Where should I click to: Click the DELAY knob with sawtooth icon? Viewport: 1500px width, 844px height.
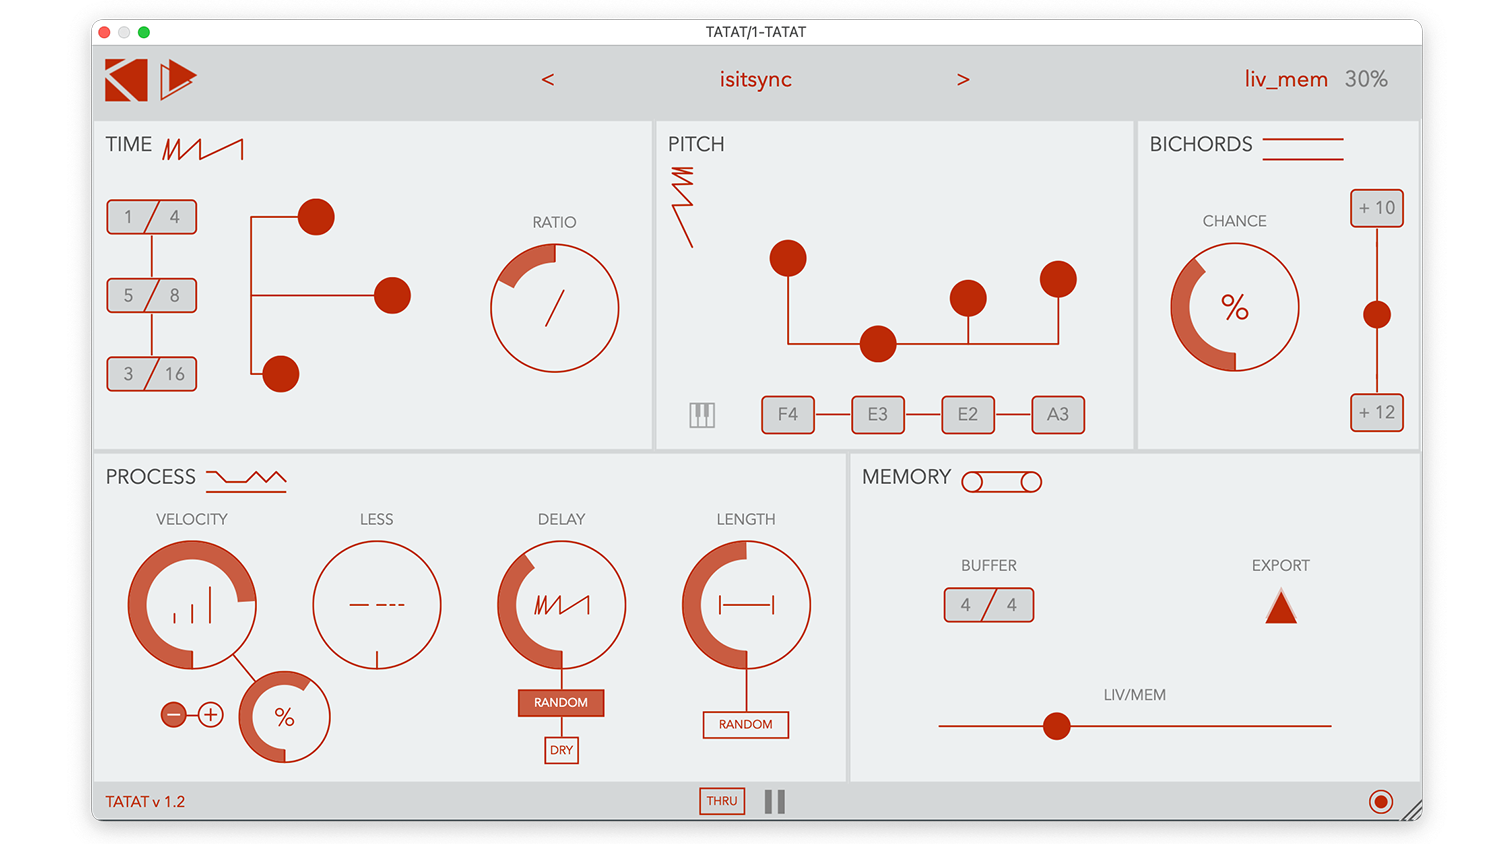coord(562,605)
